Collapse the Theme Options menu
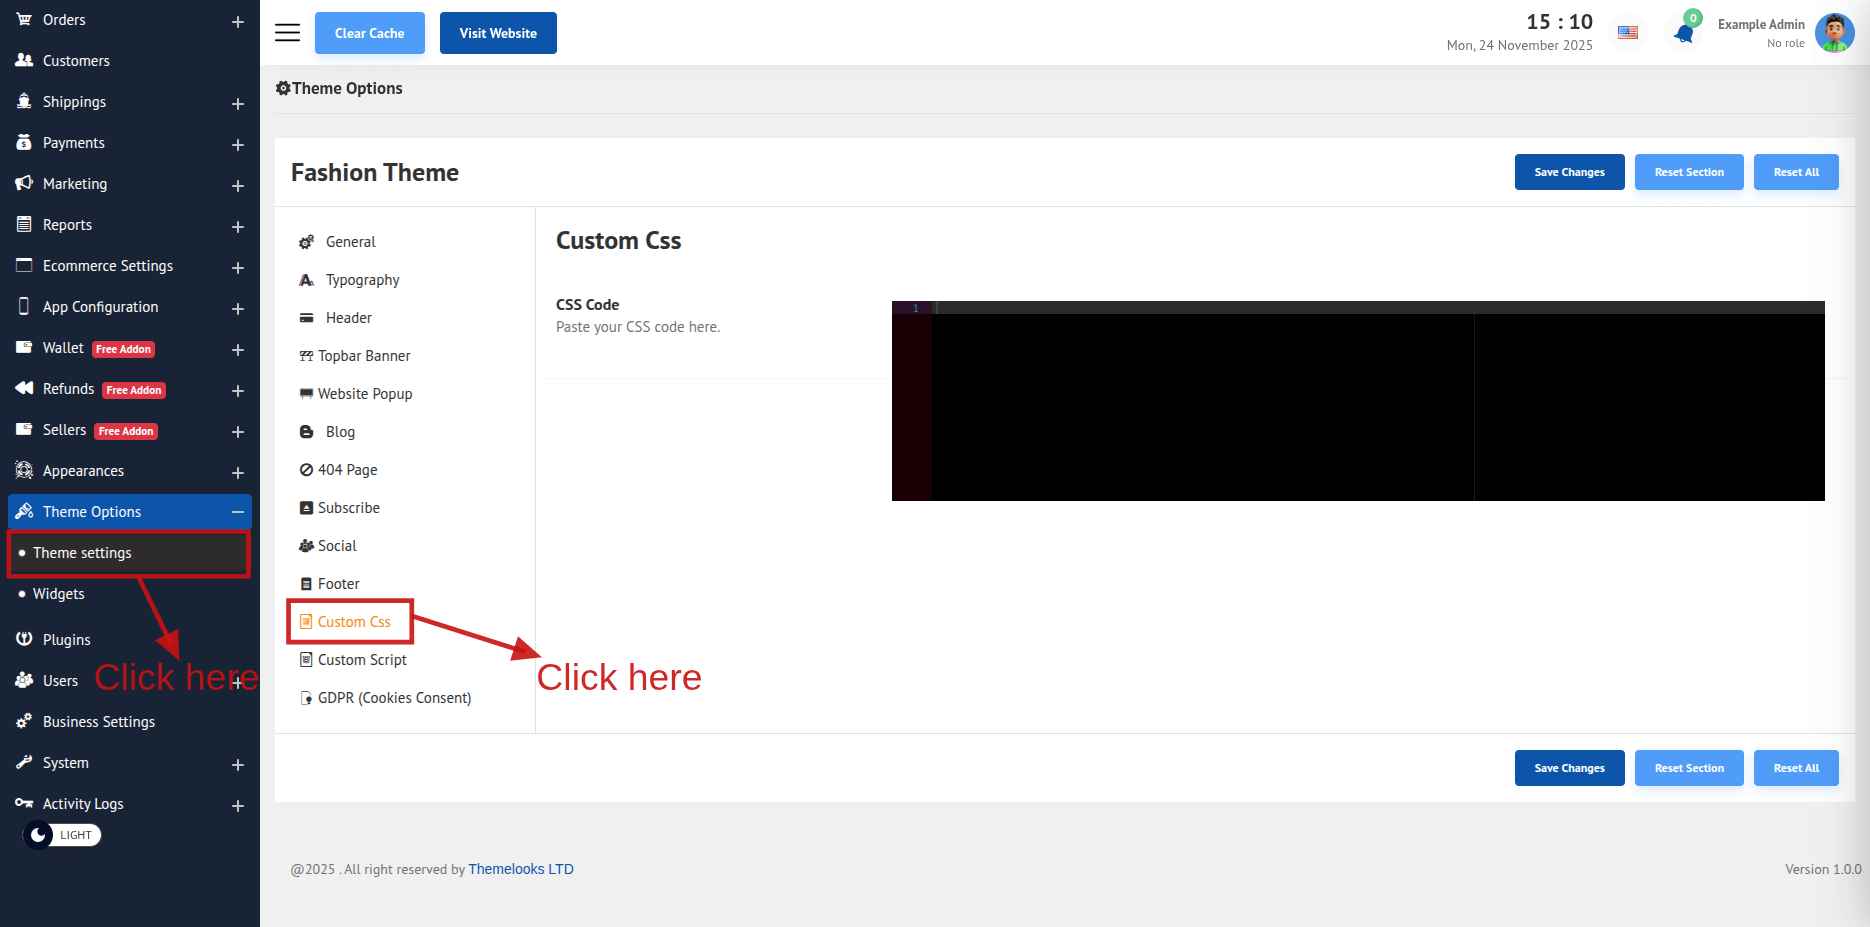 pyautogui.click(x=238, y=512)
